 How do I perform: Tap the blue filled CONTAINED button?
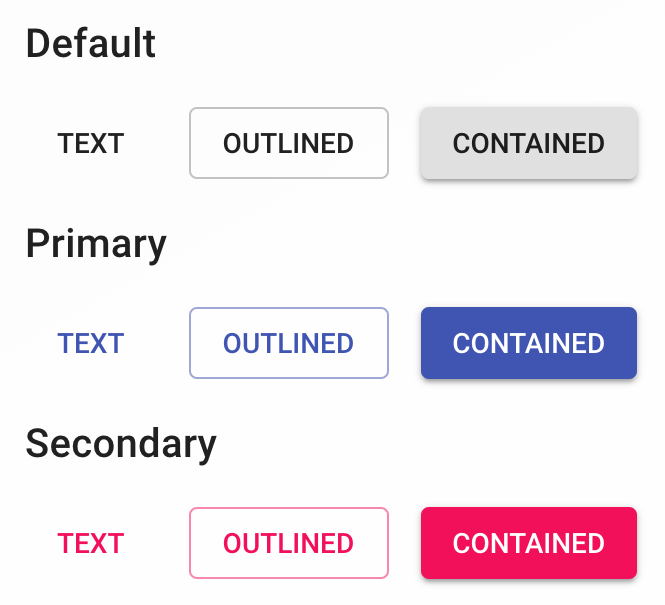528,343
